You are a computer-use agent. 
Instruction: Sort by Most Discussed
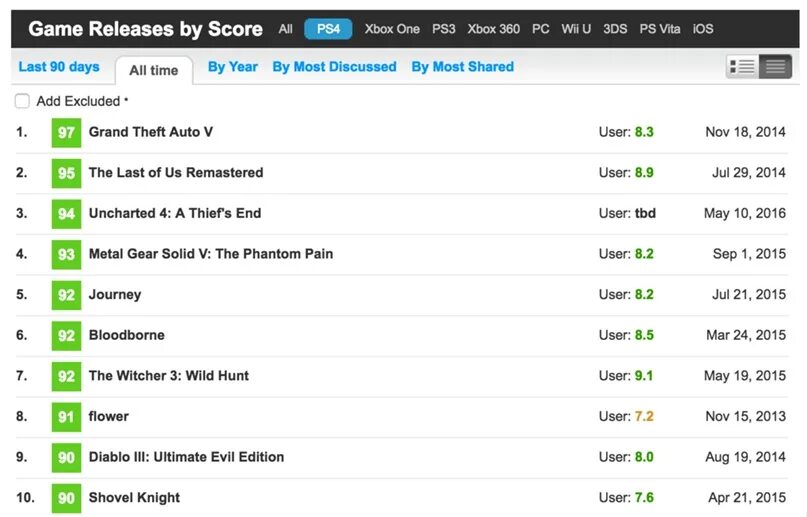pyautogui.click(x=334, y=67)
